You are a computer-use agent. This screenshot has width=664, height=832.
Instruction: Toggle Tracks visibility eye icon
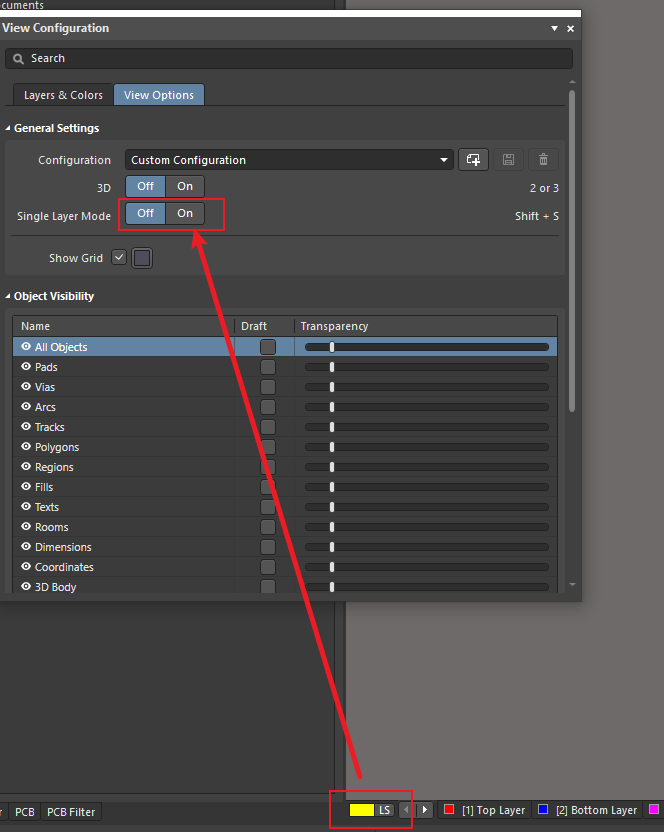point(26,427)
